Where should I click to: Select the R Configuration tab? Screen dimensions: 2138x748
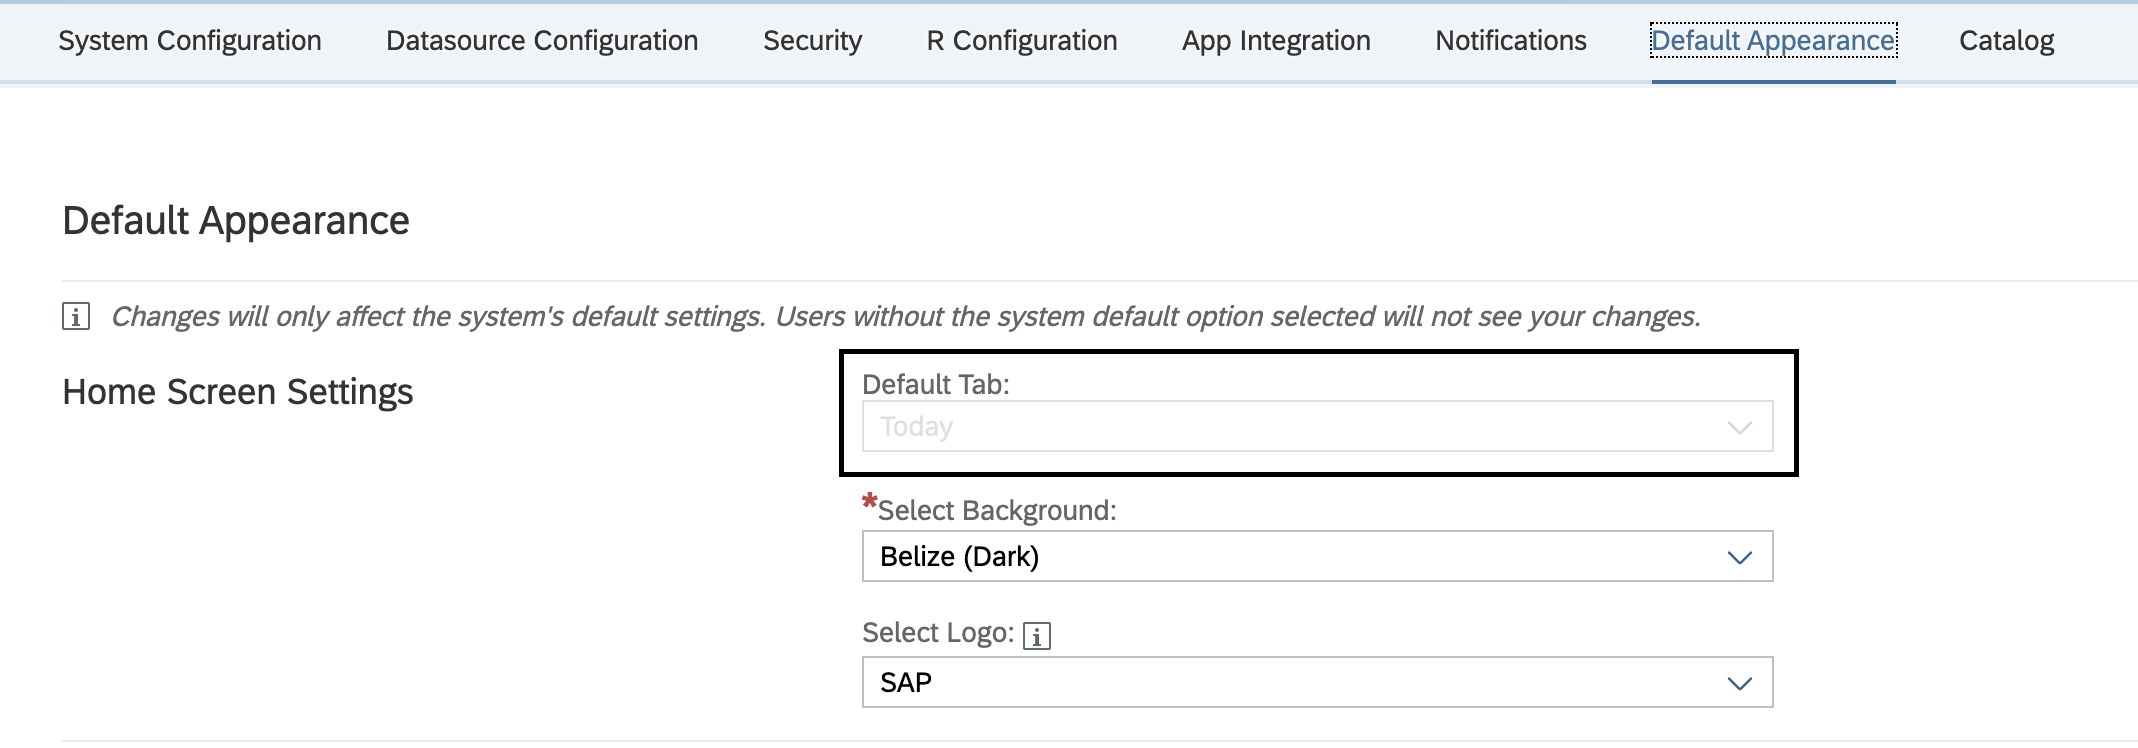click(1022, 41)
